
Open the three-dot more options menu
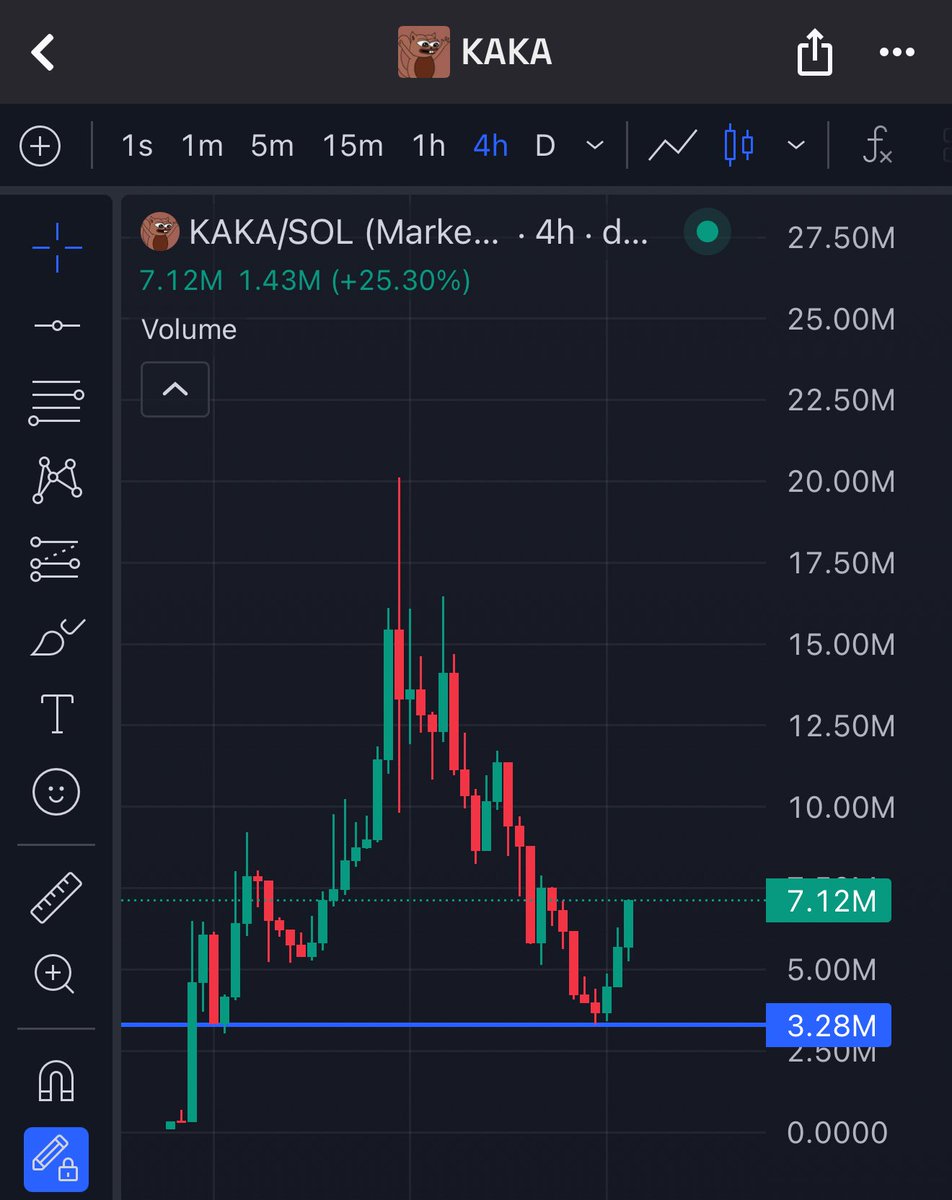tap(896, 52)
